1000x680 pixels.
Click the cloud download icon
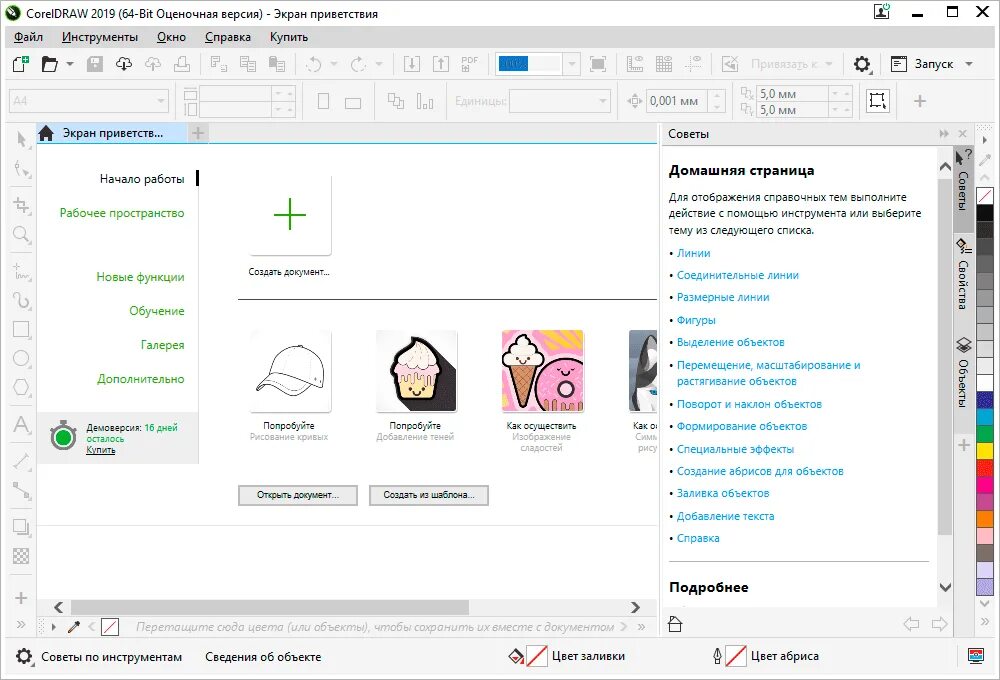coord(124,64)
